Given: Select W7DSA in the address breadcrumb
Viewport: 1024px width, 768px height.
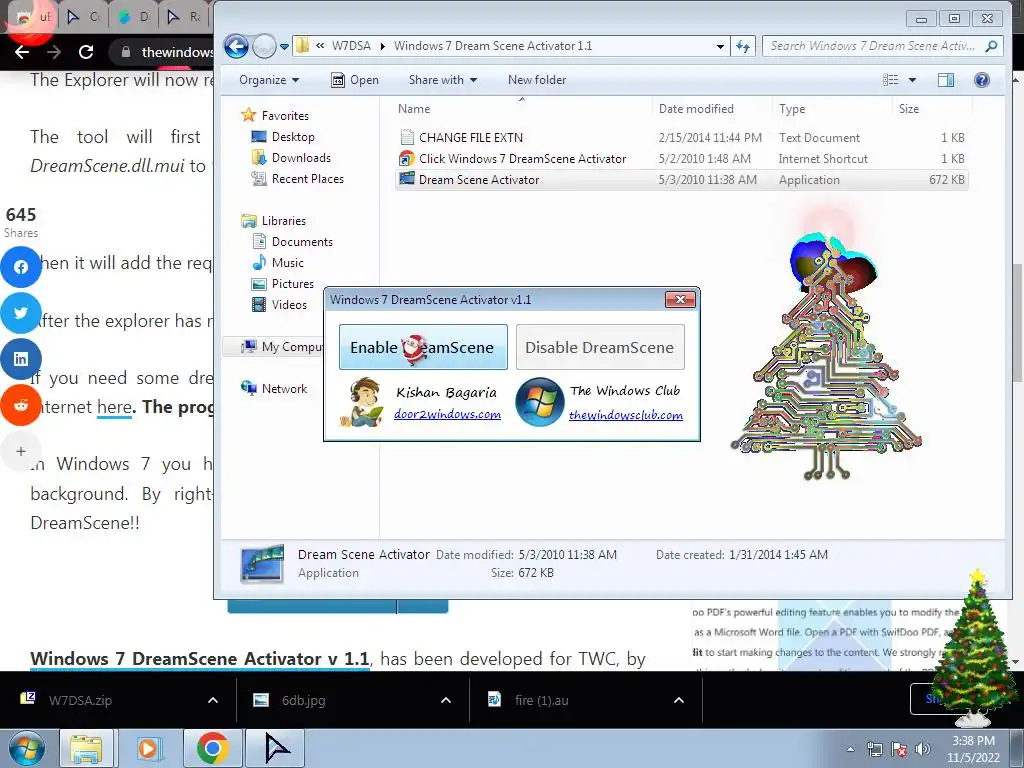Looking at the screenshot, I should point(351,46).
